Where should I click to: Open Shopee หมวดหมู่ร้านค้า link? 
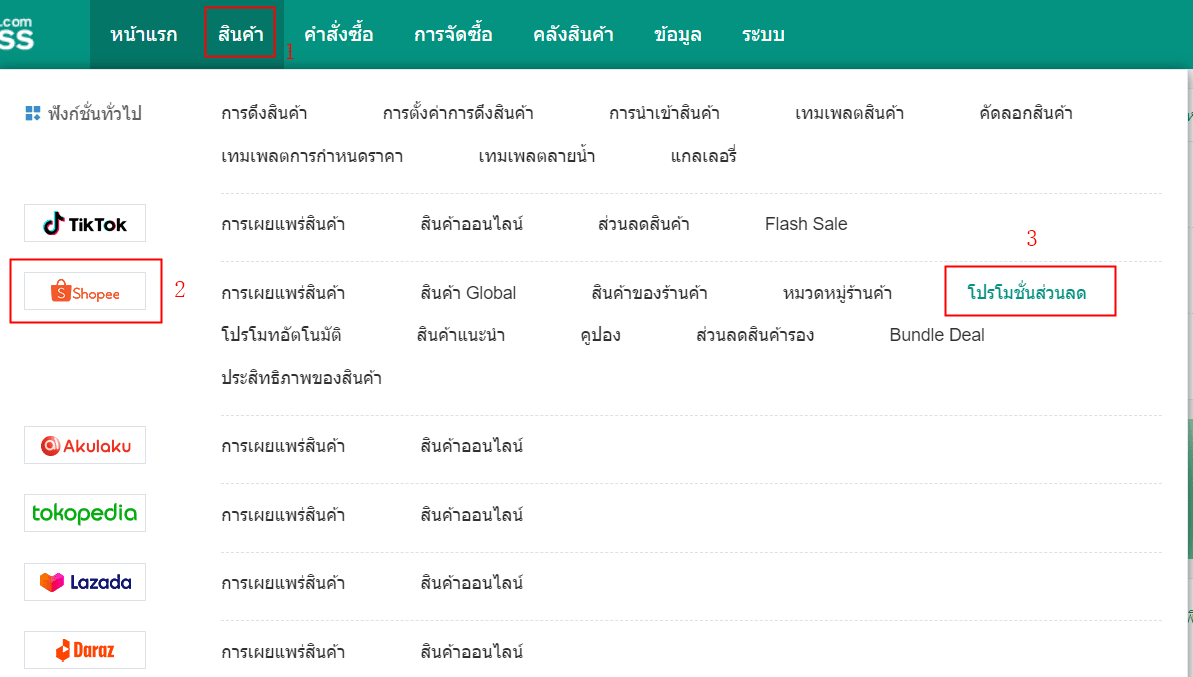click(837, 293)
